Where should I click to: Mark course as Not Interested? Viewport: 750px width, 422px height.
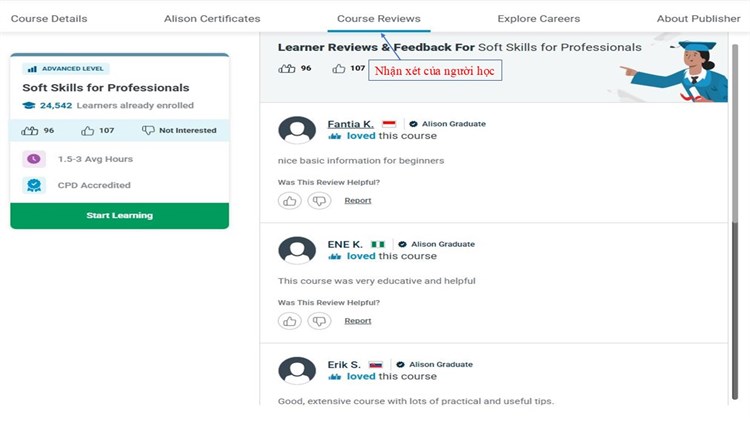coord(179,130)
